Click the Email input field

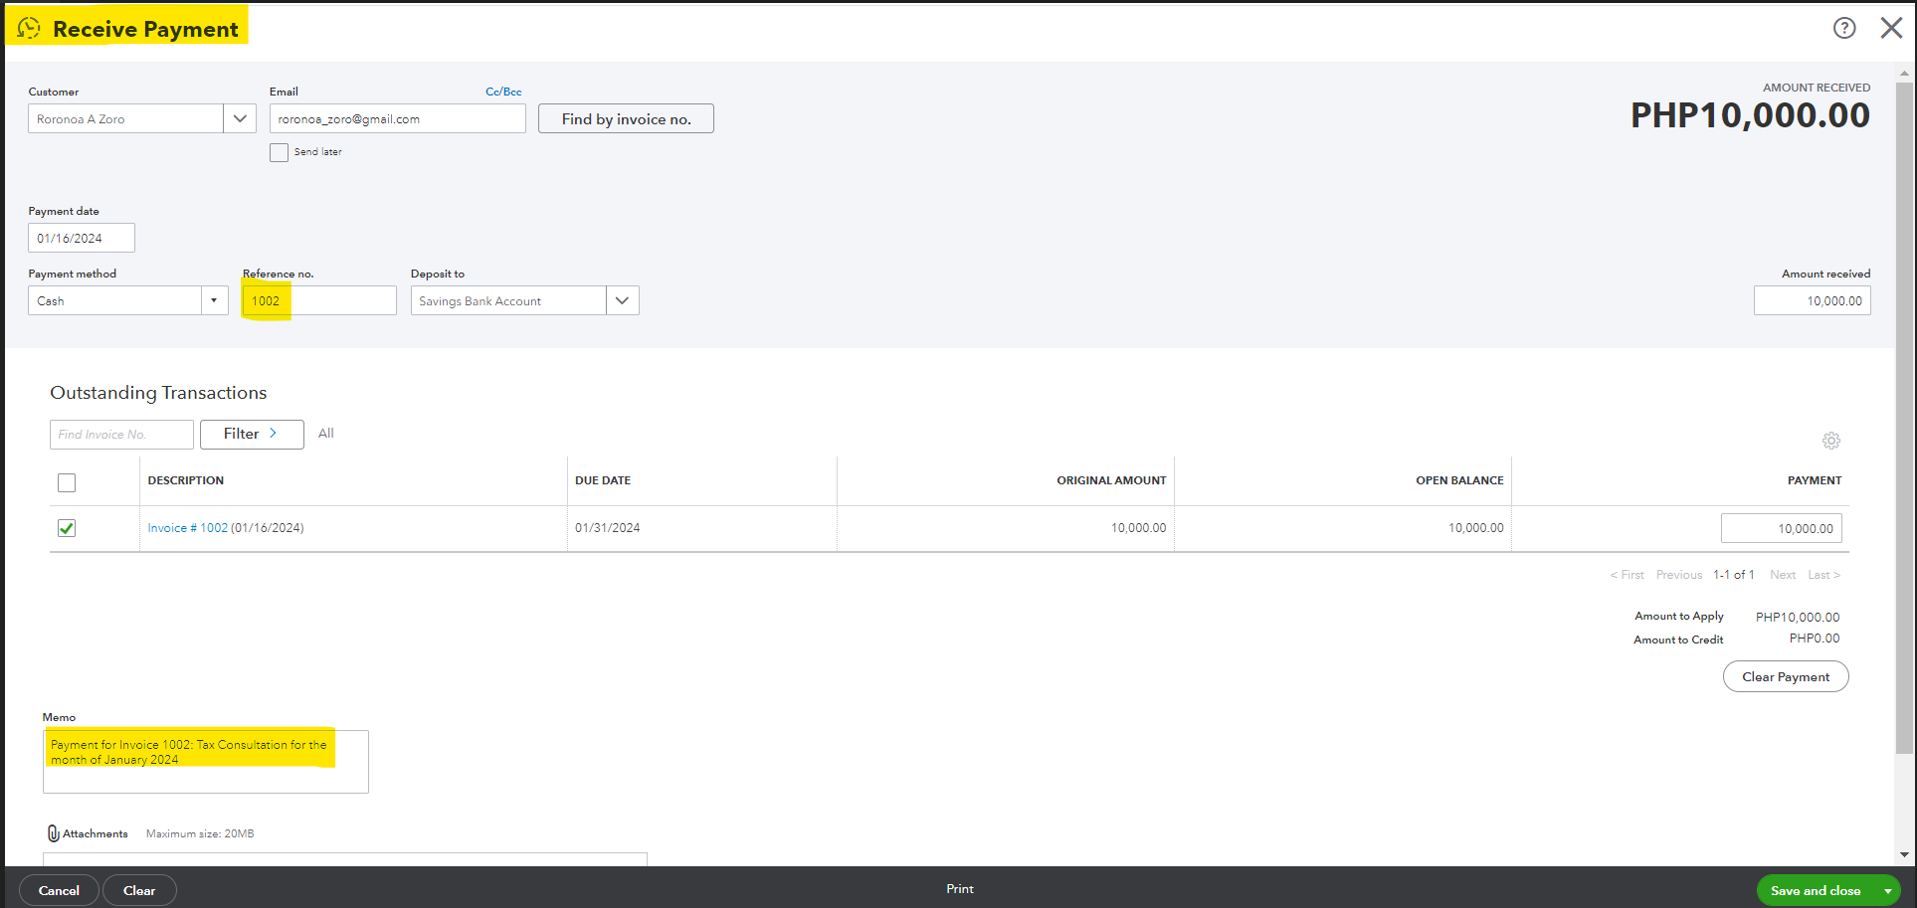pyautogui.click(x=397, y=119)
